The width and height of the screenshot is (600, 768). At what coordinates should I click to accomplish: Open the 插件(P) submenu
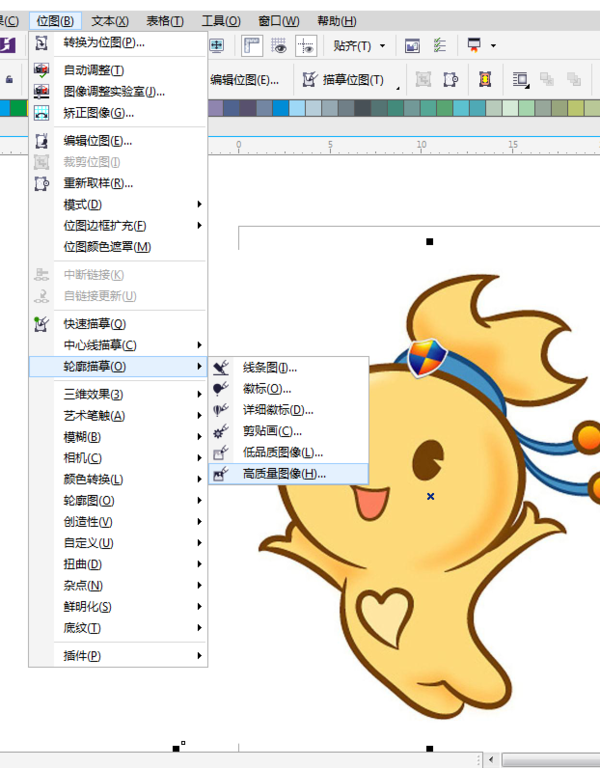[x=118, y=656]
